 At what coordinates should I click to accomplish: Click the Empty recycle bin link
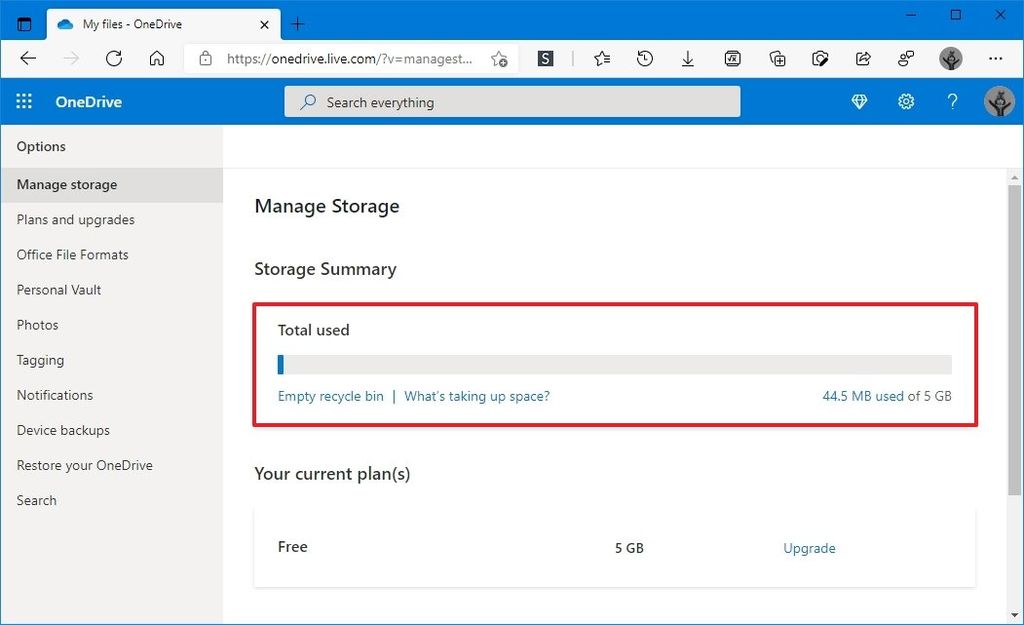[330, 396]
